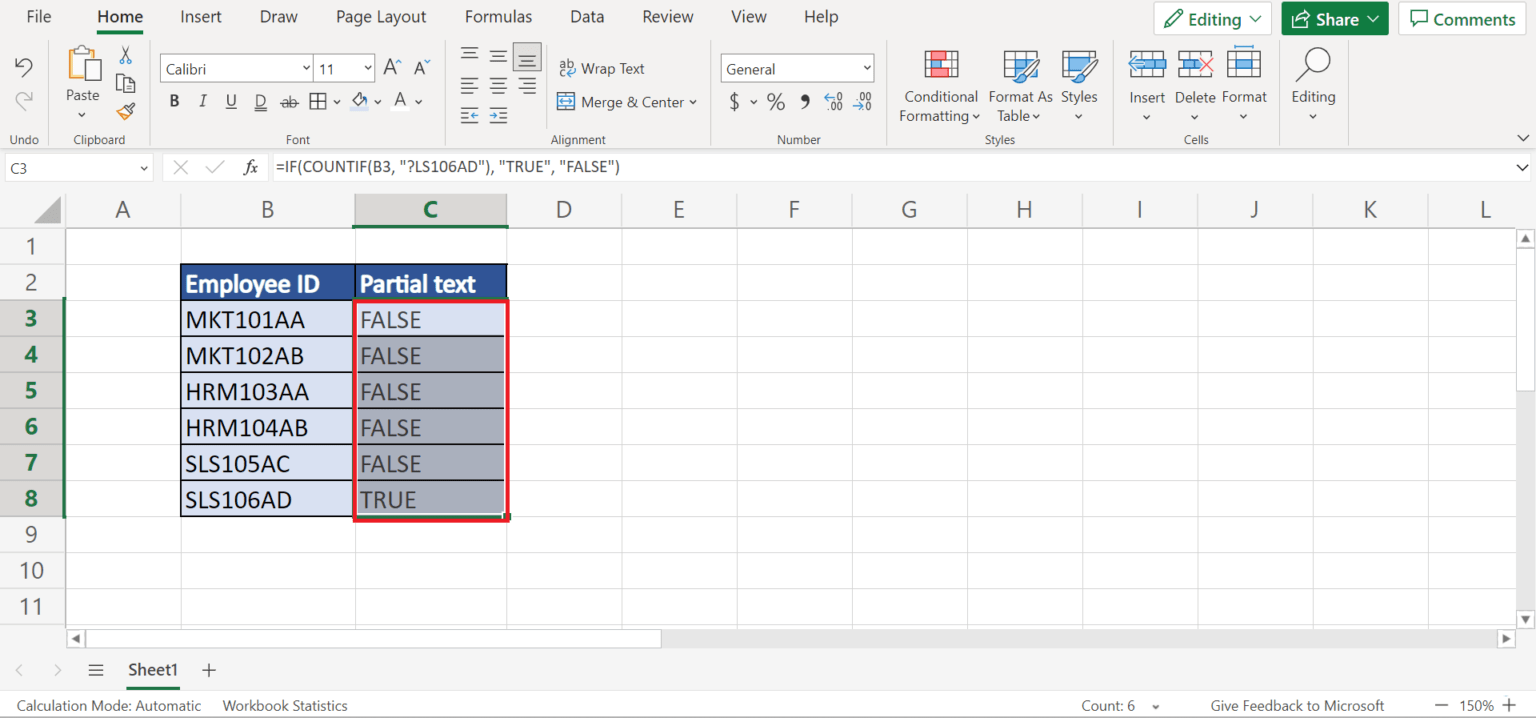The height and width of the screenshot is (718, 1536).
Task: Decrease font size with the smaller A
Action: point(419,69)
